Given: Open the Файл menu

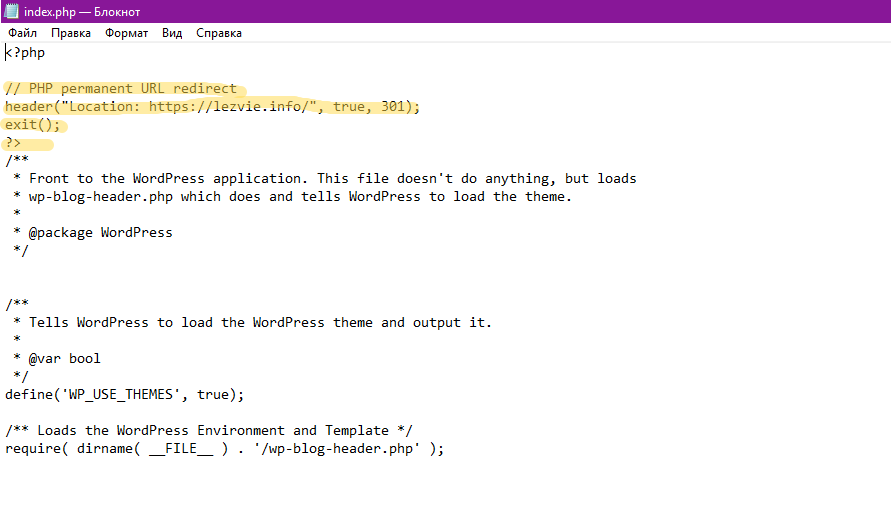Looking at the screenshot, I should 22,33.
